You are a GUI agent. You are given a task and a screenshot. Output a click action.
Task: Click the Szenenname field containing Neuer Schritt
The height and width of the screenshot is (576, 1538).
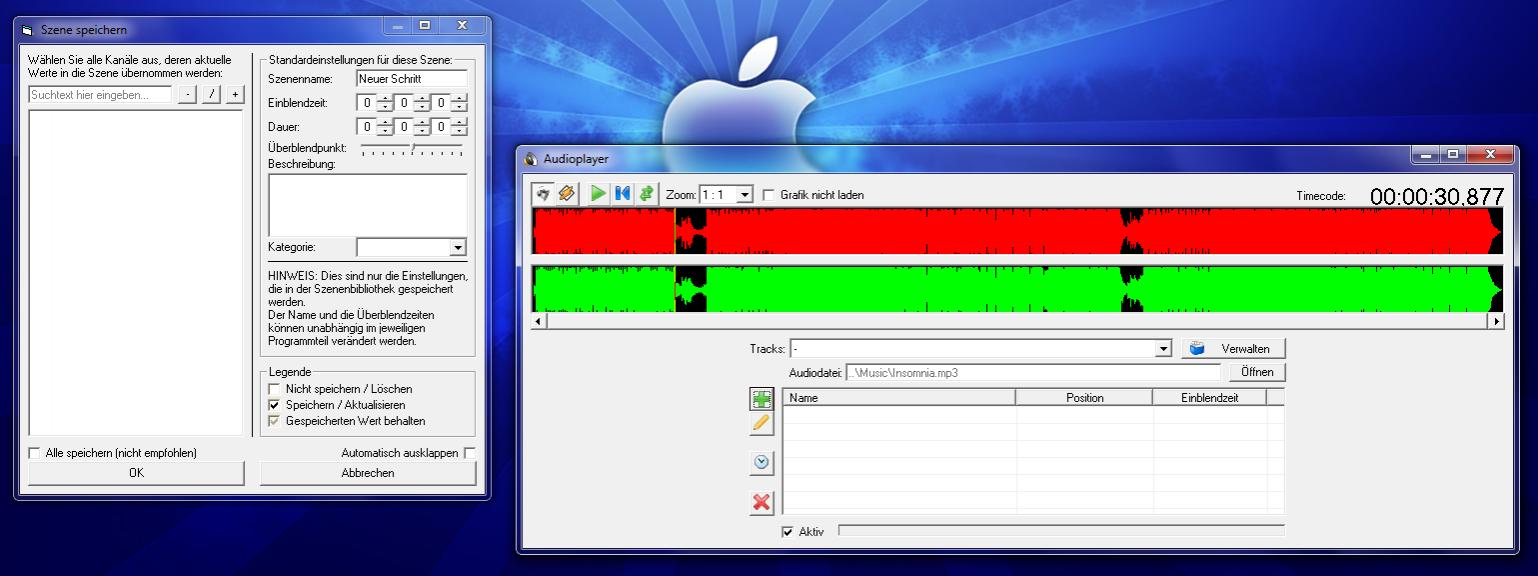click(412, 78)
